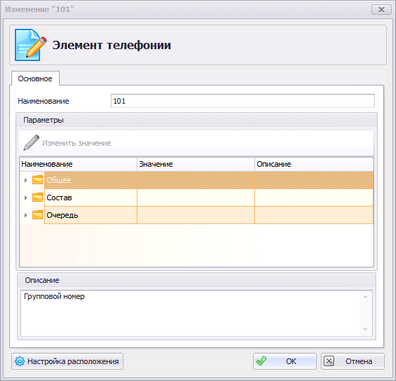Screen dimensions: 396x381
Task: Click the Групповой номер description text
Action: 54,296
